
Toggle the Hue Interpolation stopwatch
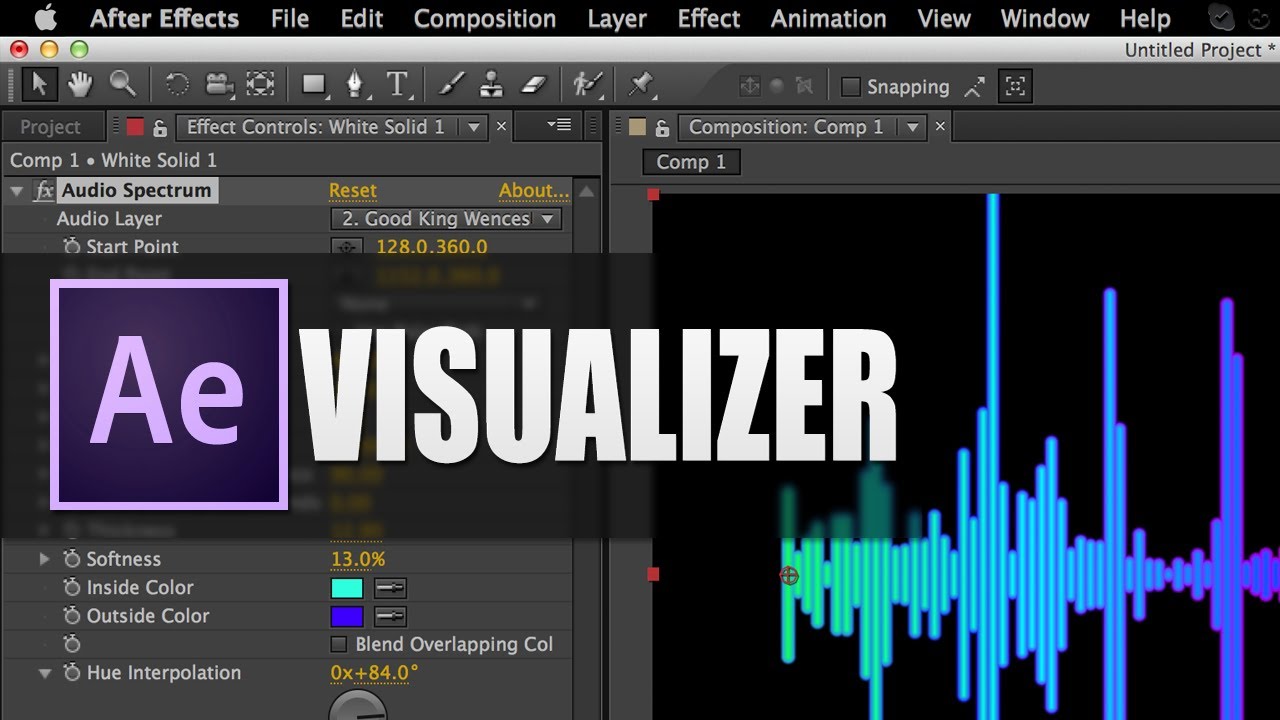71,673
